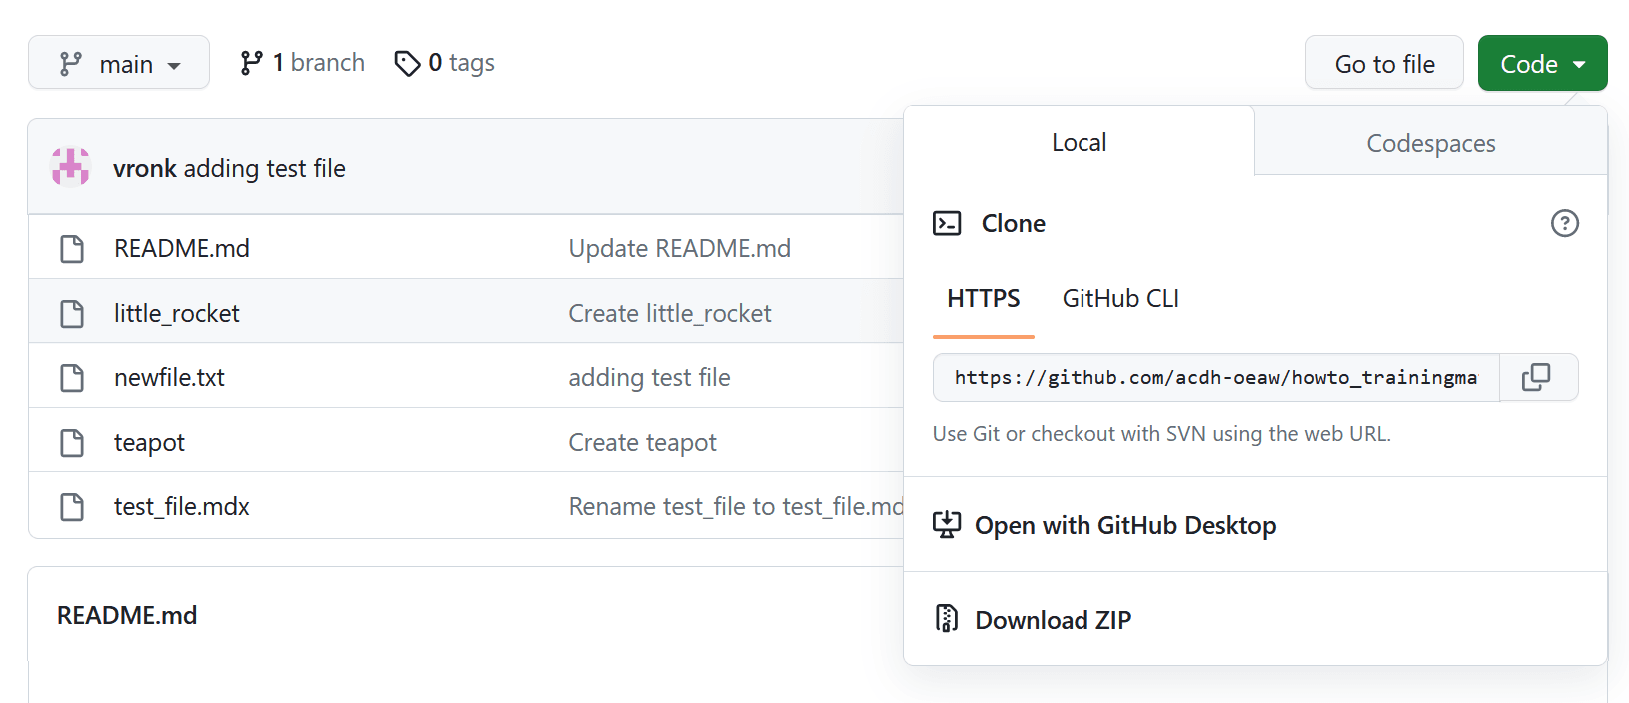Screen dimensions: 1629x703
Task: Open with GitHub Desktop
Action: [1124, 525]
